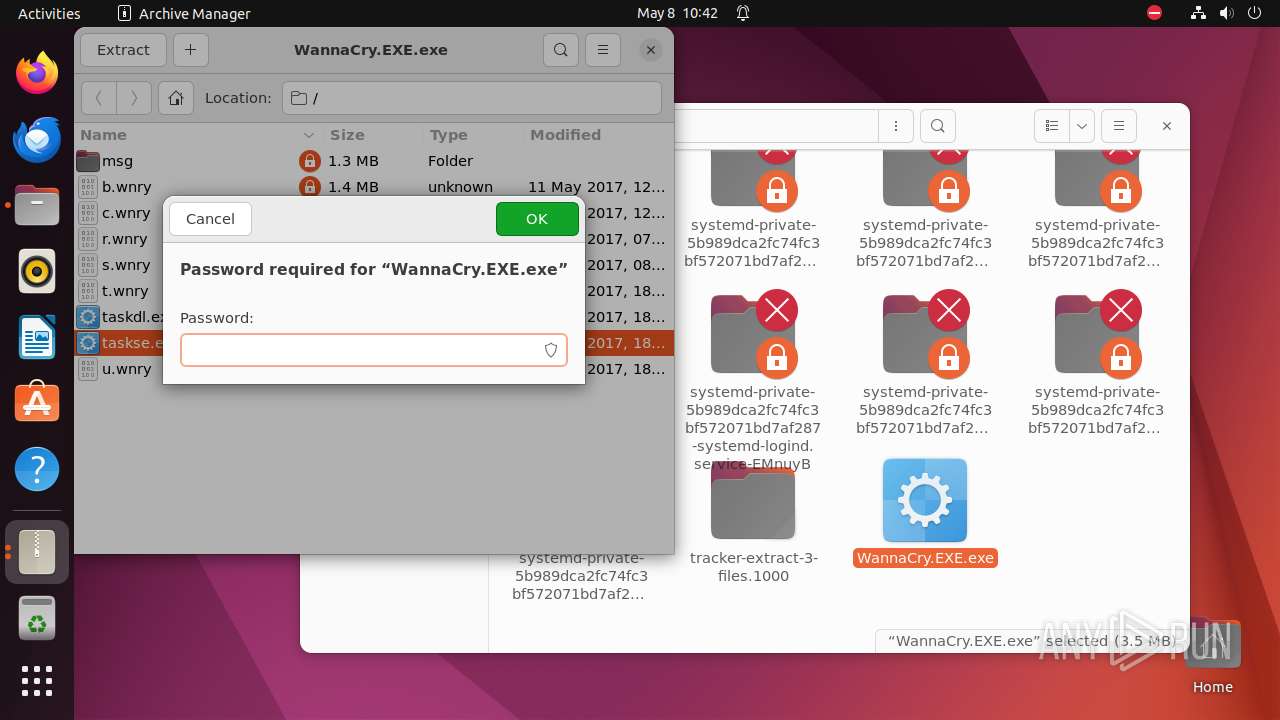The width and height of the screenshot is (1280, 720).
Task: Go to archive home location
Action: point(176,98)
